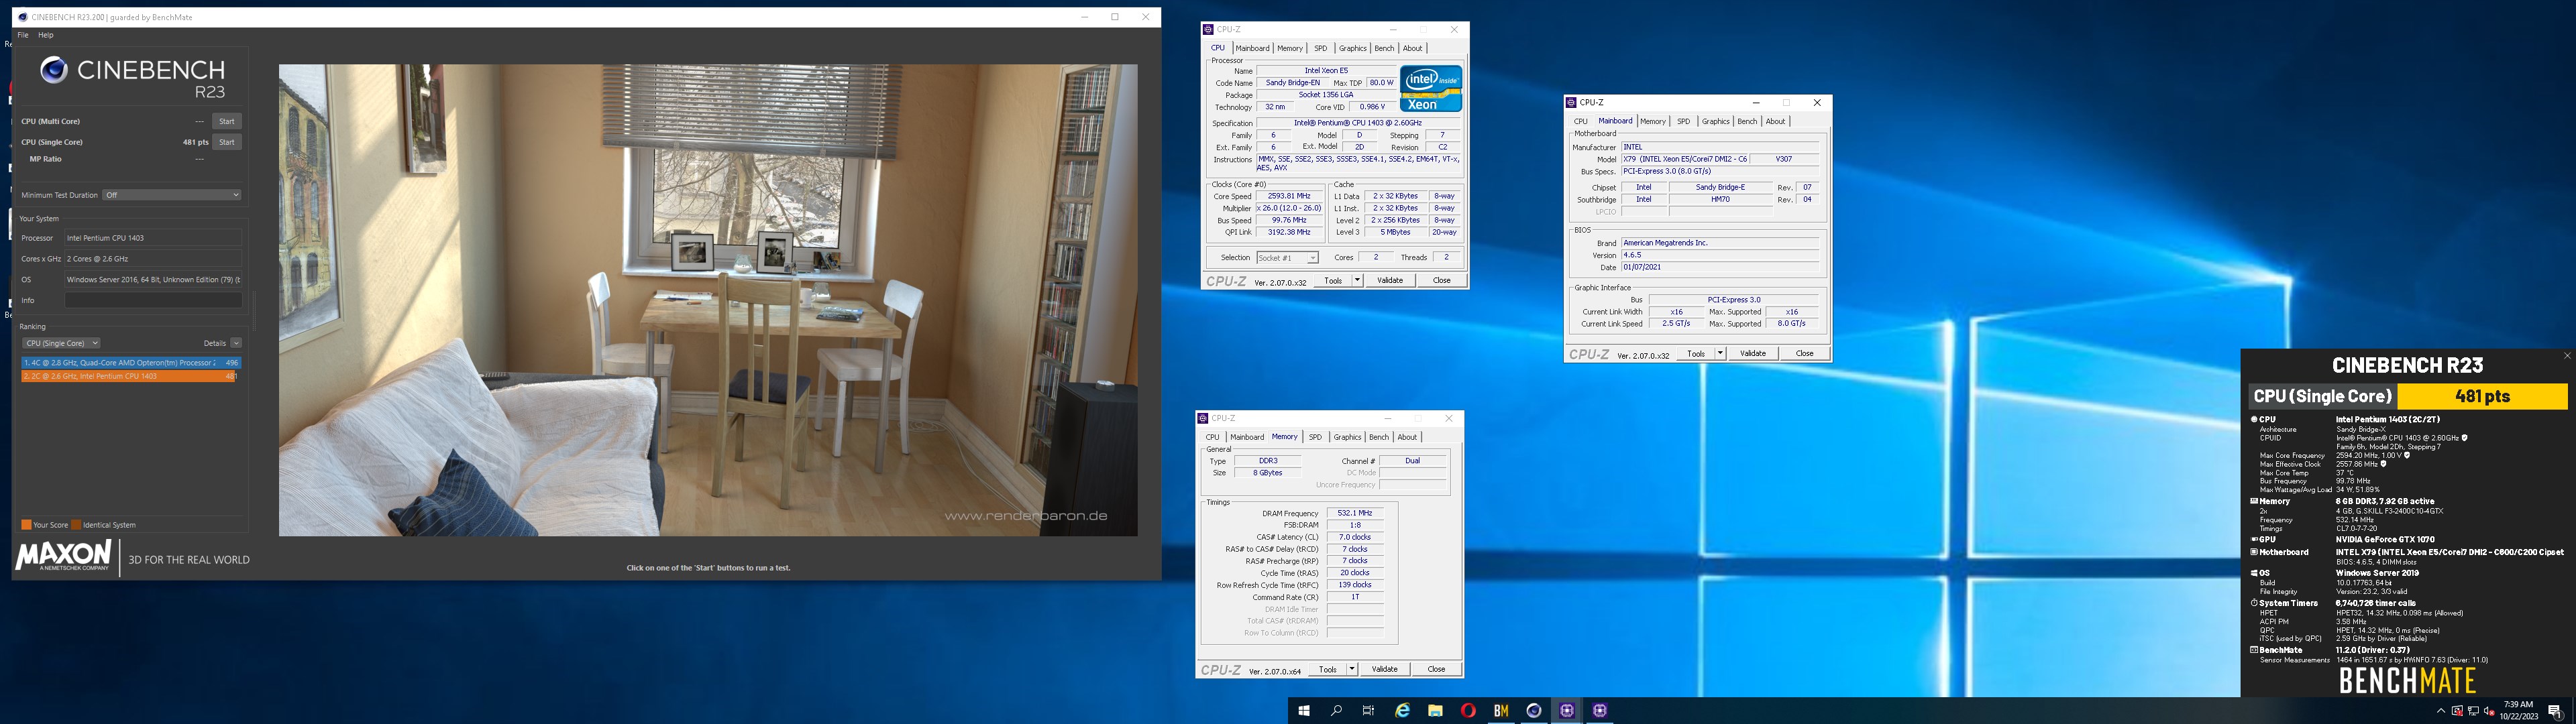2576x724 pixels.
Task: Click the Motherboard icon in BenchMate panel
Action: (x=2254, y=552)
